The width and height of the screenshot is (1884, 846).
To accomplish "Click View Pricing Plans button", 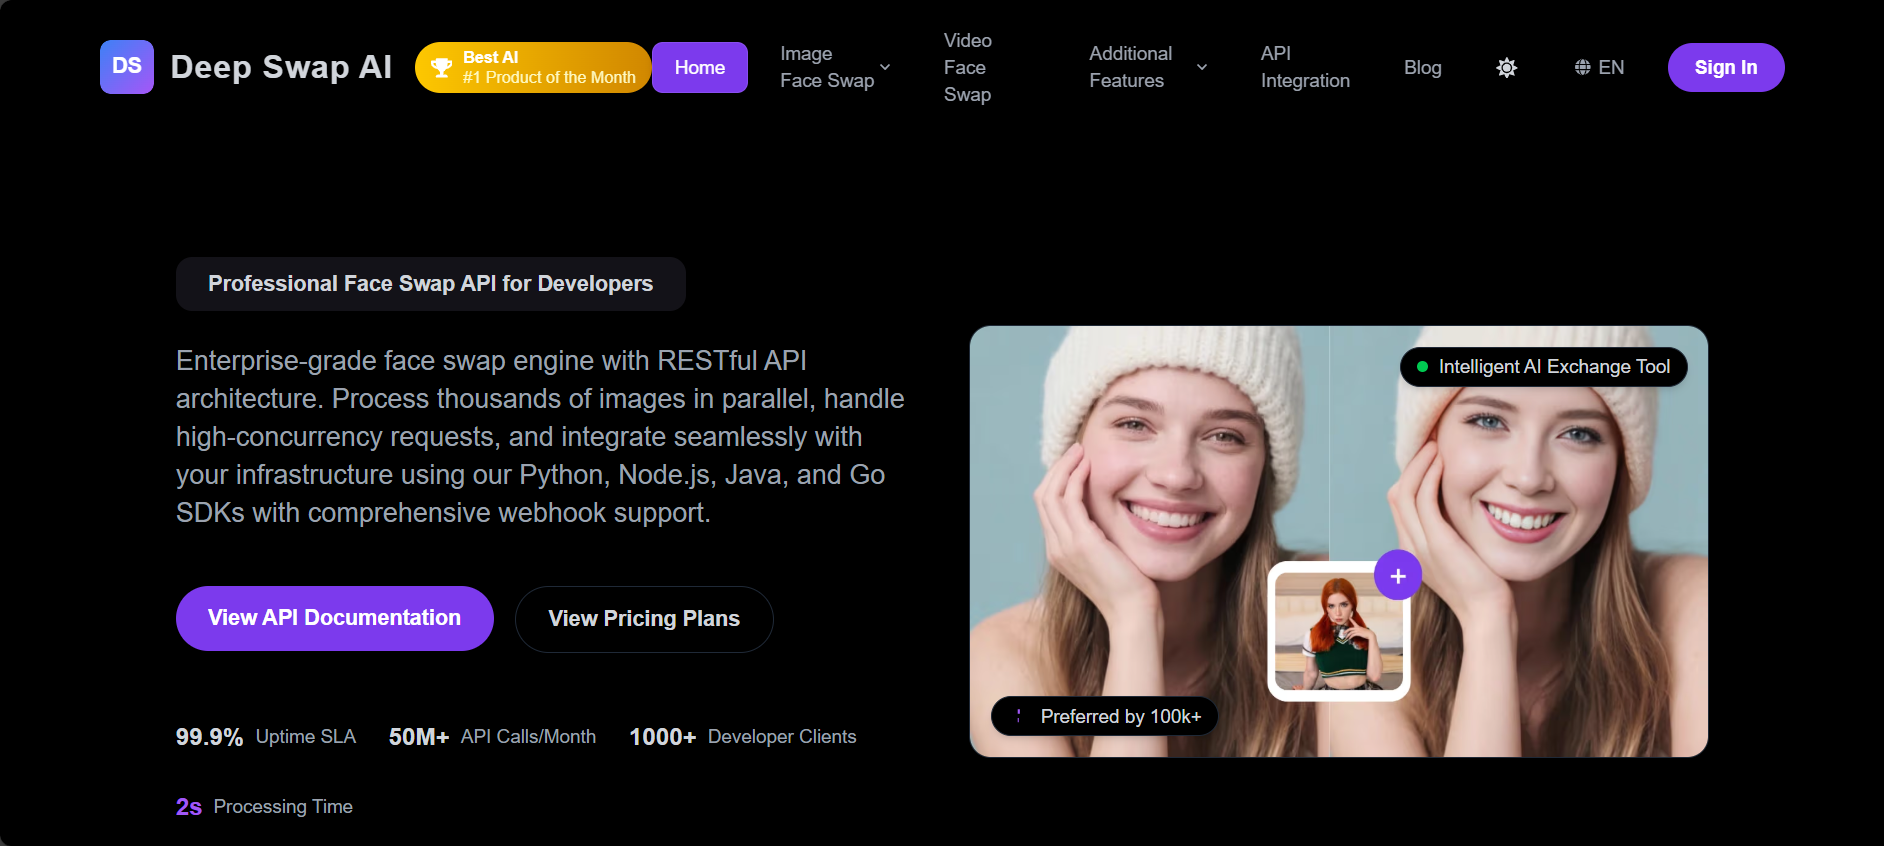I will [x=644, y=619].
